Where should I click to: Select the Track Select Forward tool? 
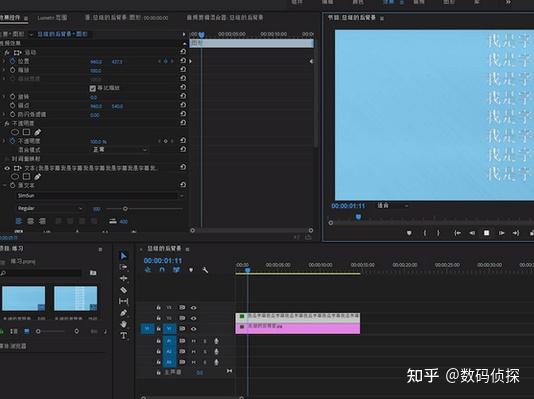(124, 267)
